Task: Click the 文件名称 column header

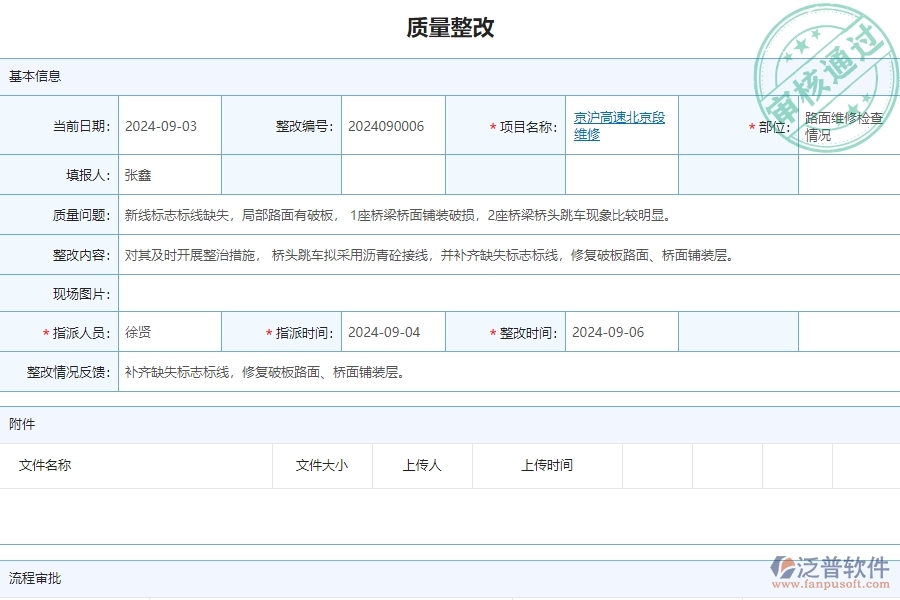Action: tap(49, 465)
